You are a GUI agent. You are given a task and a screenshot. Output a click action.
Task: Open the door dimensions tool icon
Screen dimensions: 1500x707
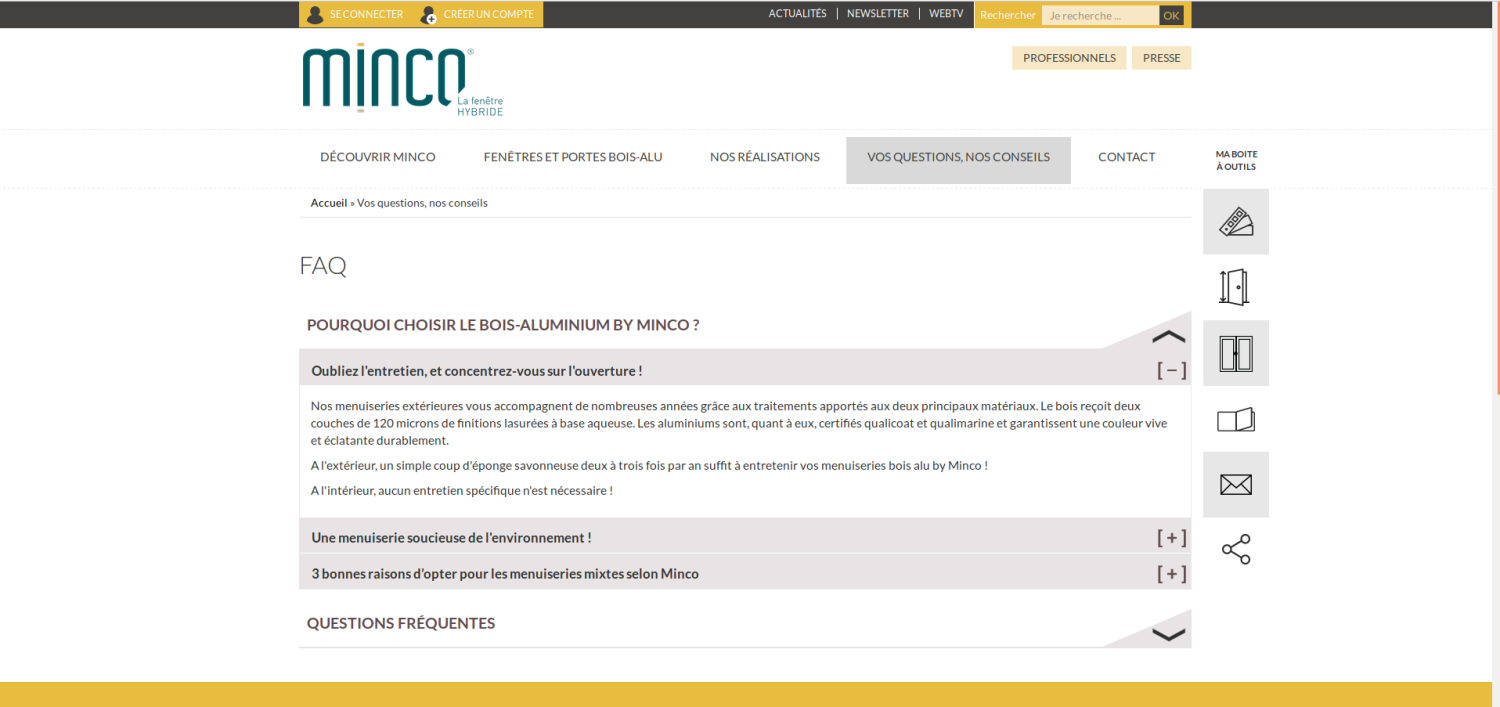(1236, 287)
